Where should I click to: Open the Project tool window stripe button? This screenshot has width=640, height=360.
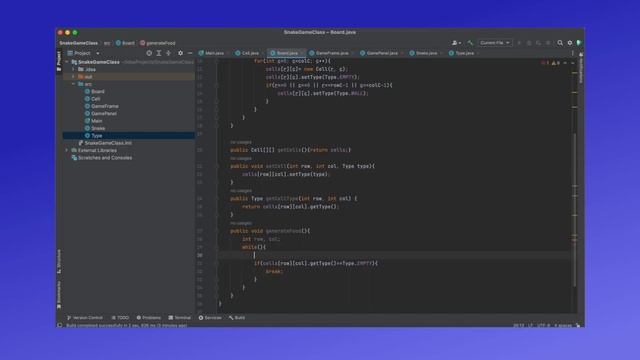pos(59,61)
